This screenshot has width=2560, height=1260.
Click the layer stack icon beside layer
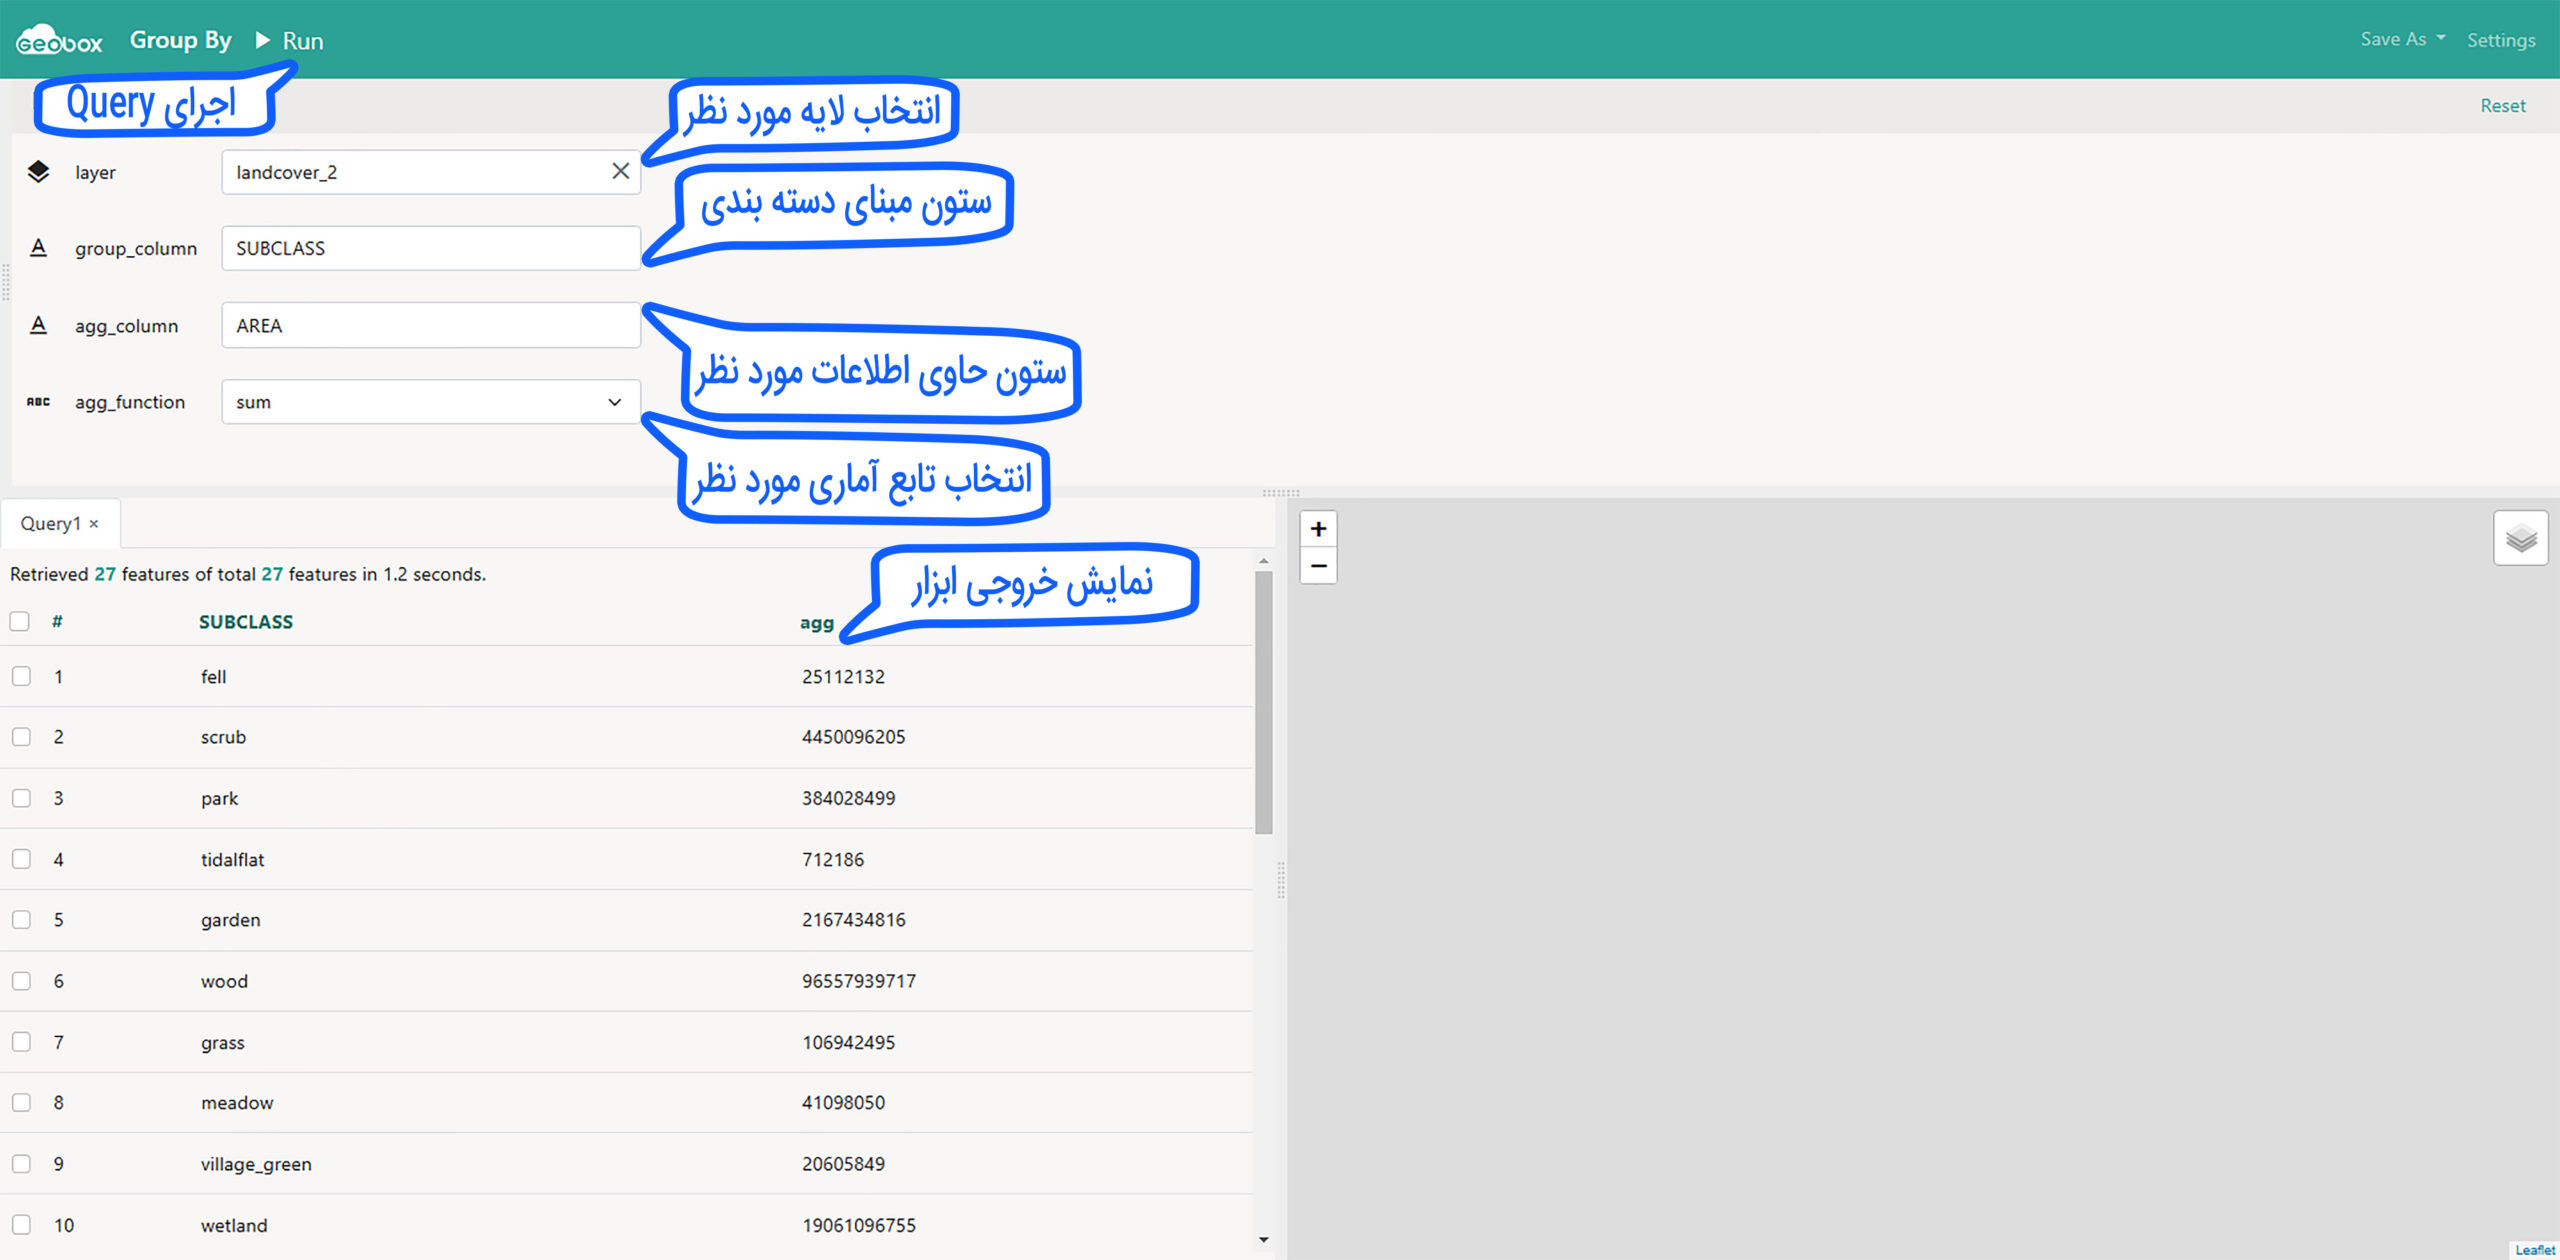point(38,172)
